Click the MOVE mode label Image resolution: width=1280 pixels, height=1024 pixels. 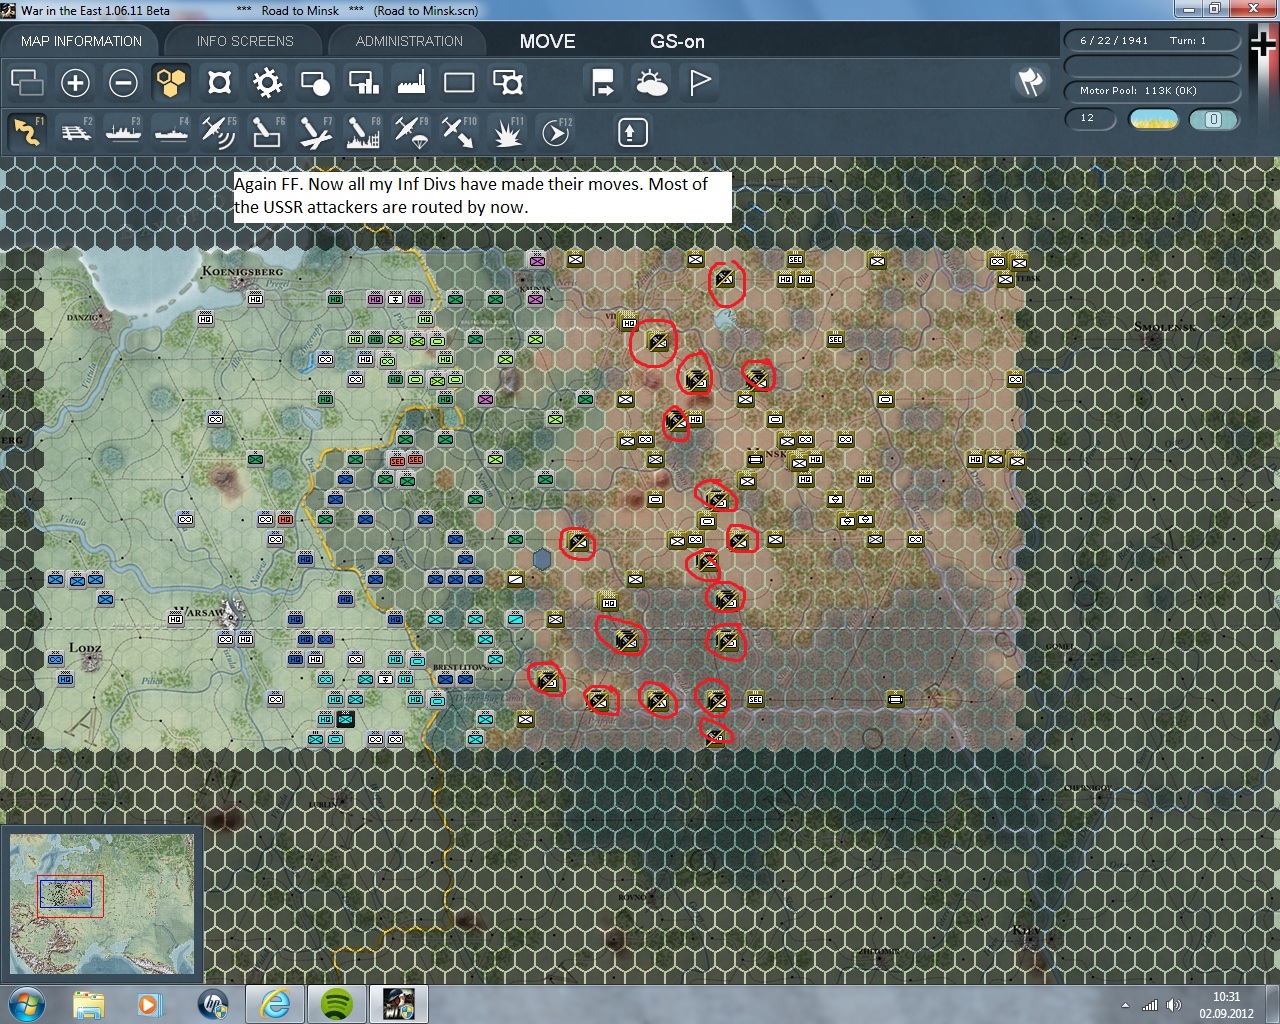pyautogui.click(x=547, y=41)
